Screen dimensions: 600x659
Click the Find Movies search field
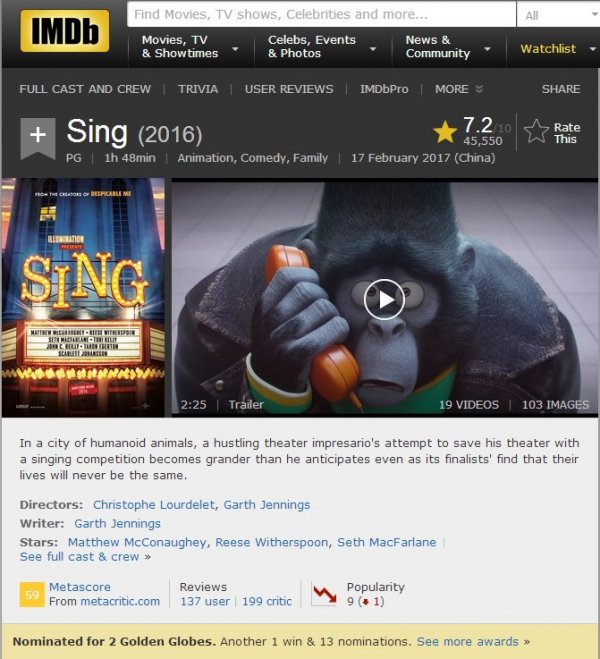tap(321, 14)
